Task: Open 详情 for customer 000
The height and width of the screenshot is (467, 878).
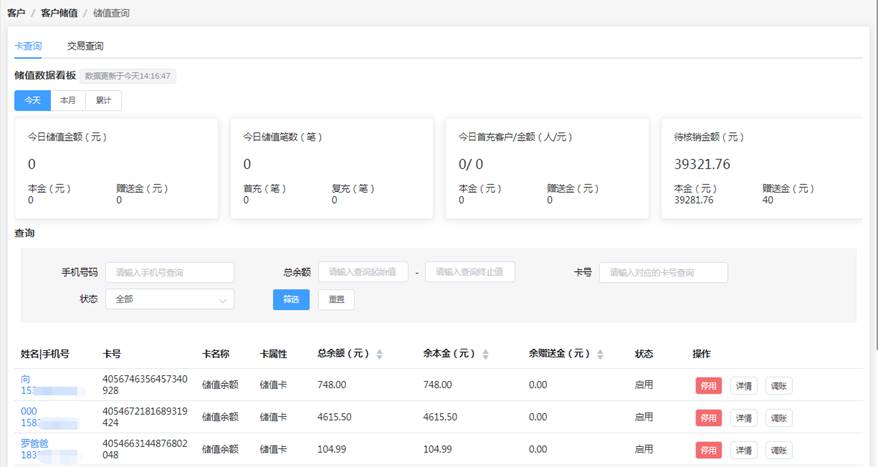Action: (x=744, y=418)
